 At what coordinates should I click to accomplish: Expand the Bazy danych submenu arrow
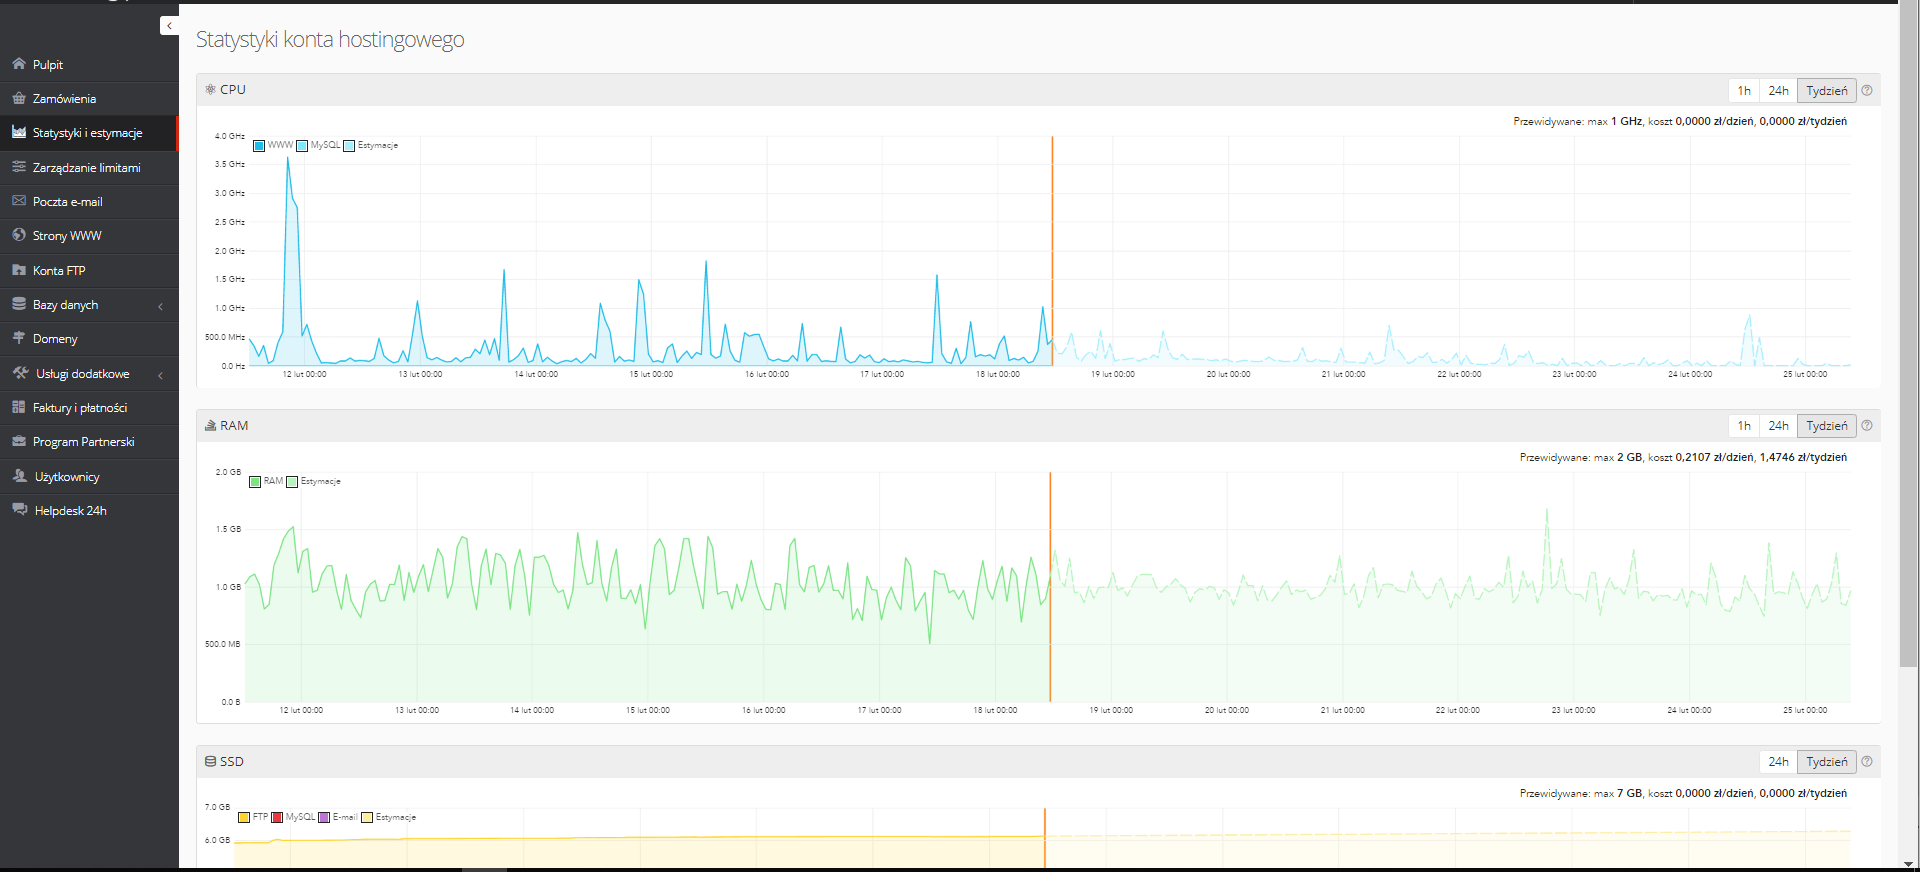[x=160, y=306]
